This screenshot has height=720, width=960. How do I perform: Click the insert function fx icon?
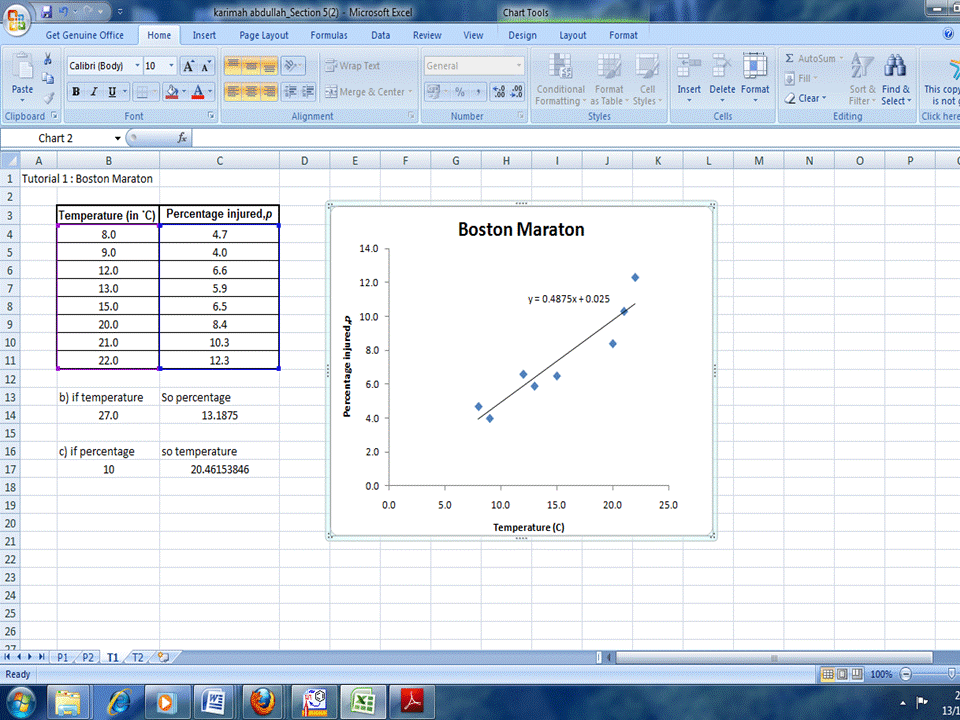click(182, 138)
